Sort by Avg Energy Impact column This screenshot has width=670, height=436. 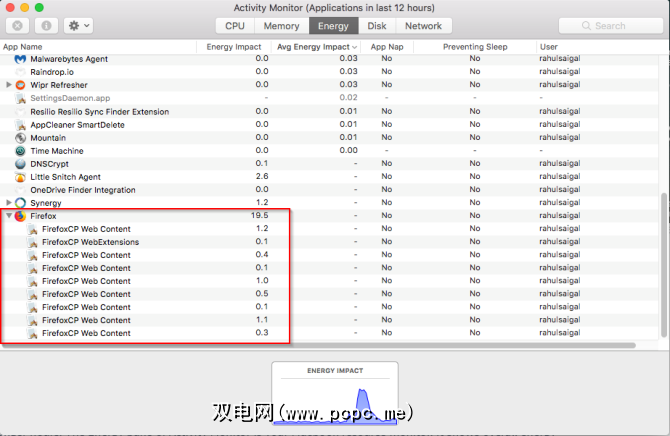click(316, 47)
